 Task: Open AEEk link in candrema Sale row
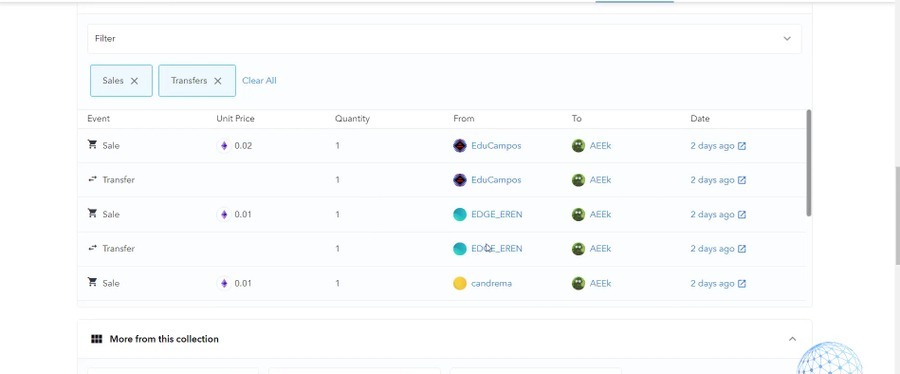click(x=600, y=283)
